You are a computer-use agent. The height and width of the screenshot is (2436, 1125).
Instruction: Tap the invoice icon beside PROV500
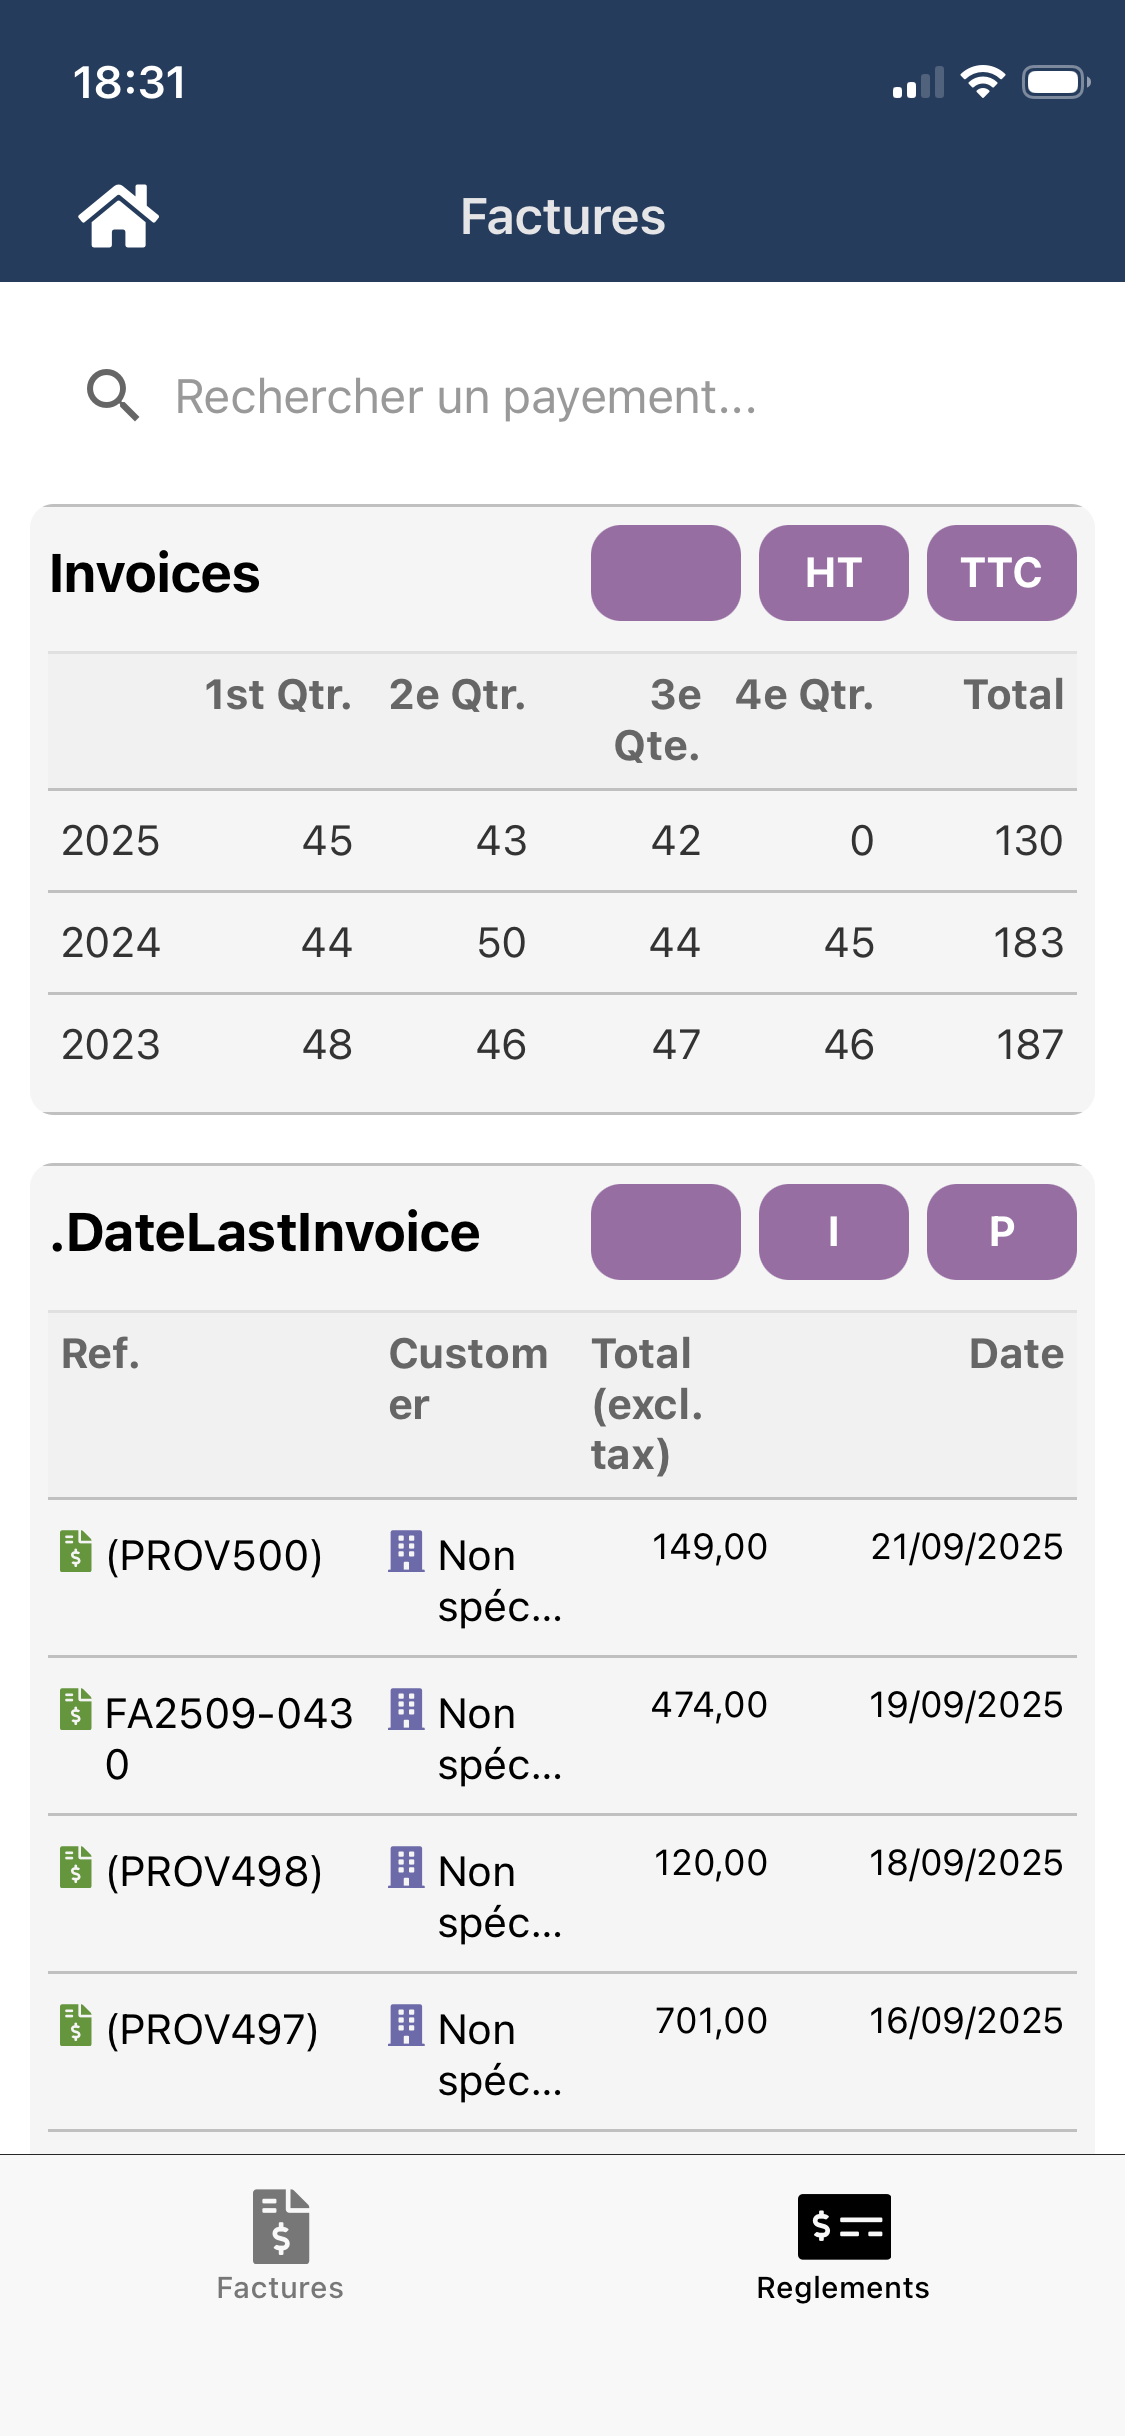[76, 1551]
